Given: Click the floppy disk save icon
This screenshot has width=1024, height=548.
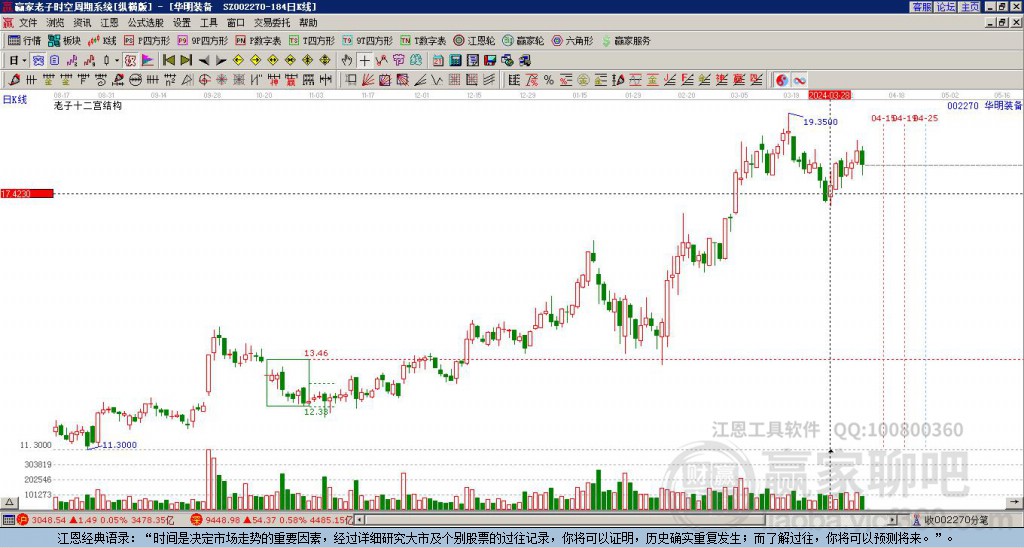Looking at the screenshot, I should [x=490, y=61].
